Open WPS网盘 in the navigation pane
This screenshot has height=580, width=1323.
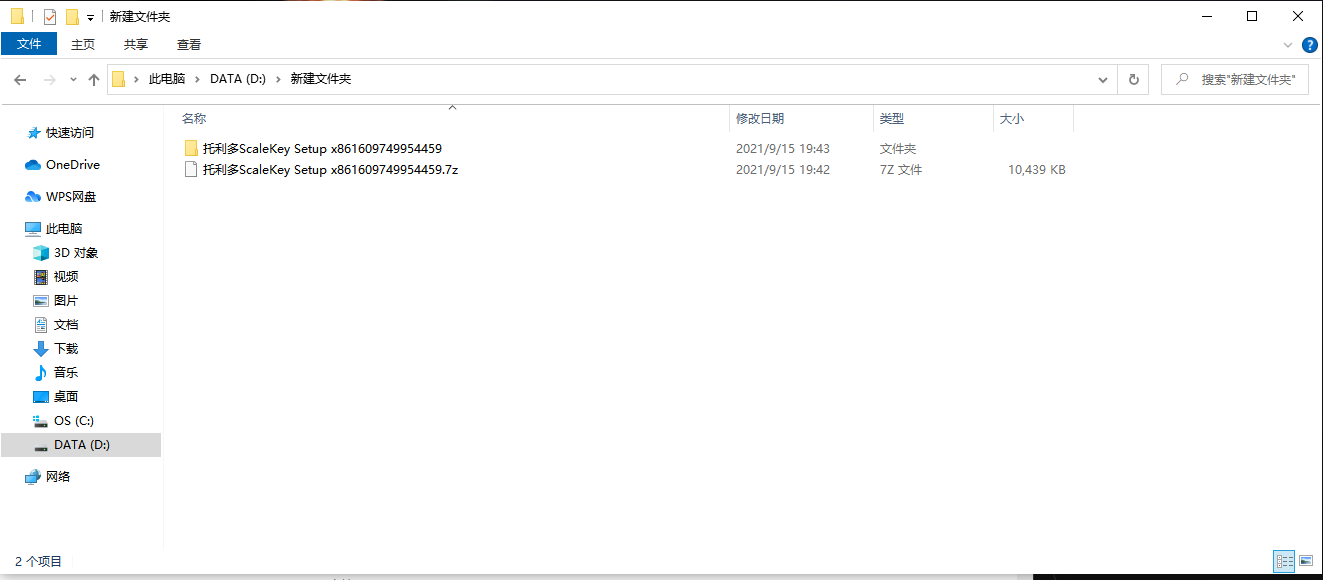coord(71,197)
